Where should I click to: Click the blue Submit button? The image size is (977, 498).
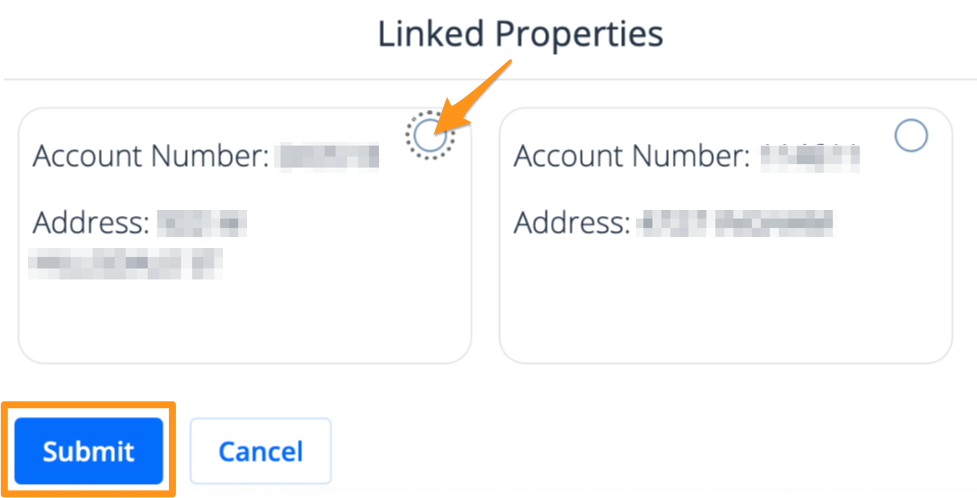tap(88, 451)
